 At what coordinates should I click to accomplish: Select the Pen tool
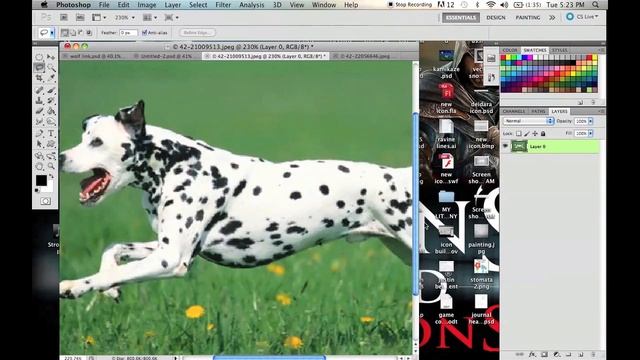click(x=39, y=133)
